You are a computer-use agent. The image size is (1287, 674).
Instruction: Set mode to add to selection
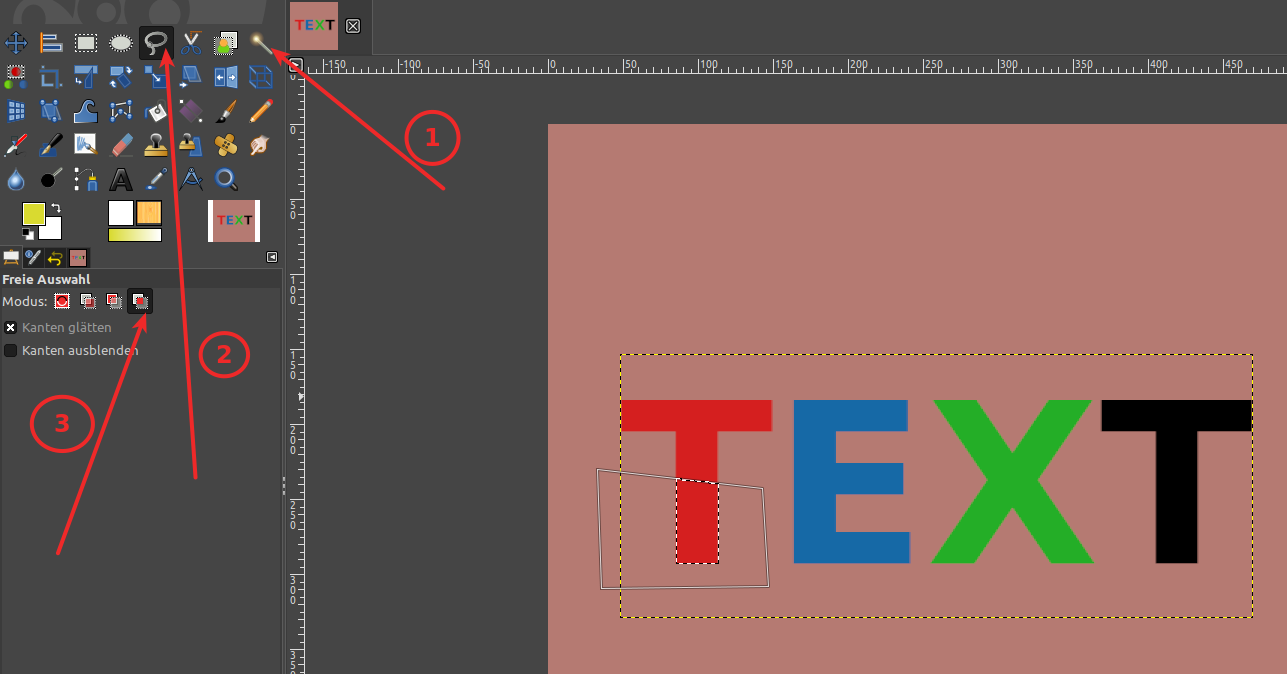point(89,300)
